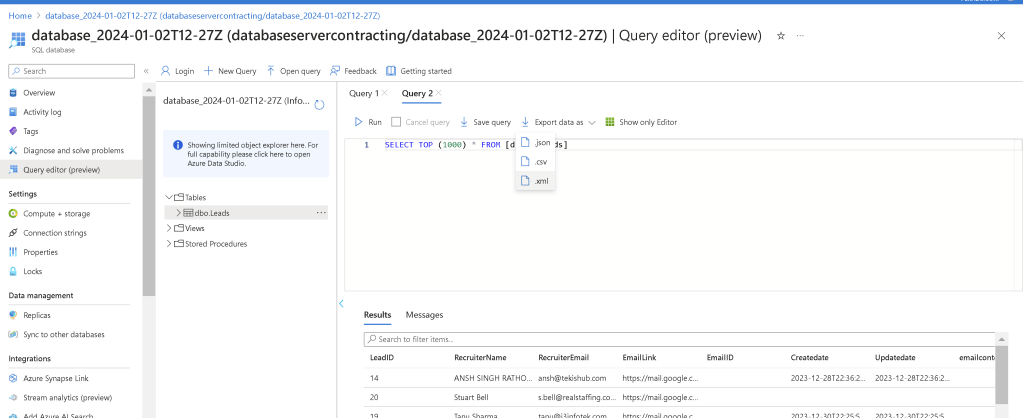
Task: Refresh the object explorer with the circular arrow
Action: tap(320, 104)
